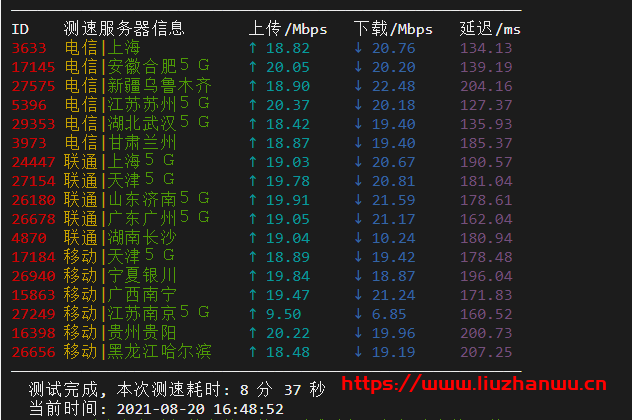Click download value 22.48
Image resolution: width=632 pixels, height=420 pixels.
click(x=393, y=86)
